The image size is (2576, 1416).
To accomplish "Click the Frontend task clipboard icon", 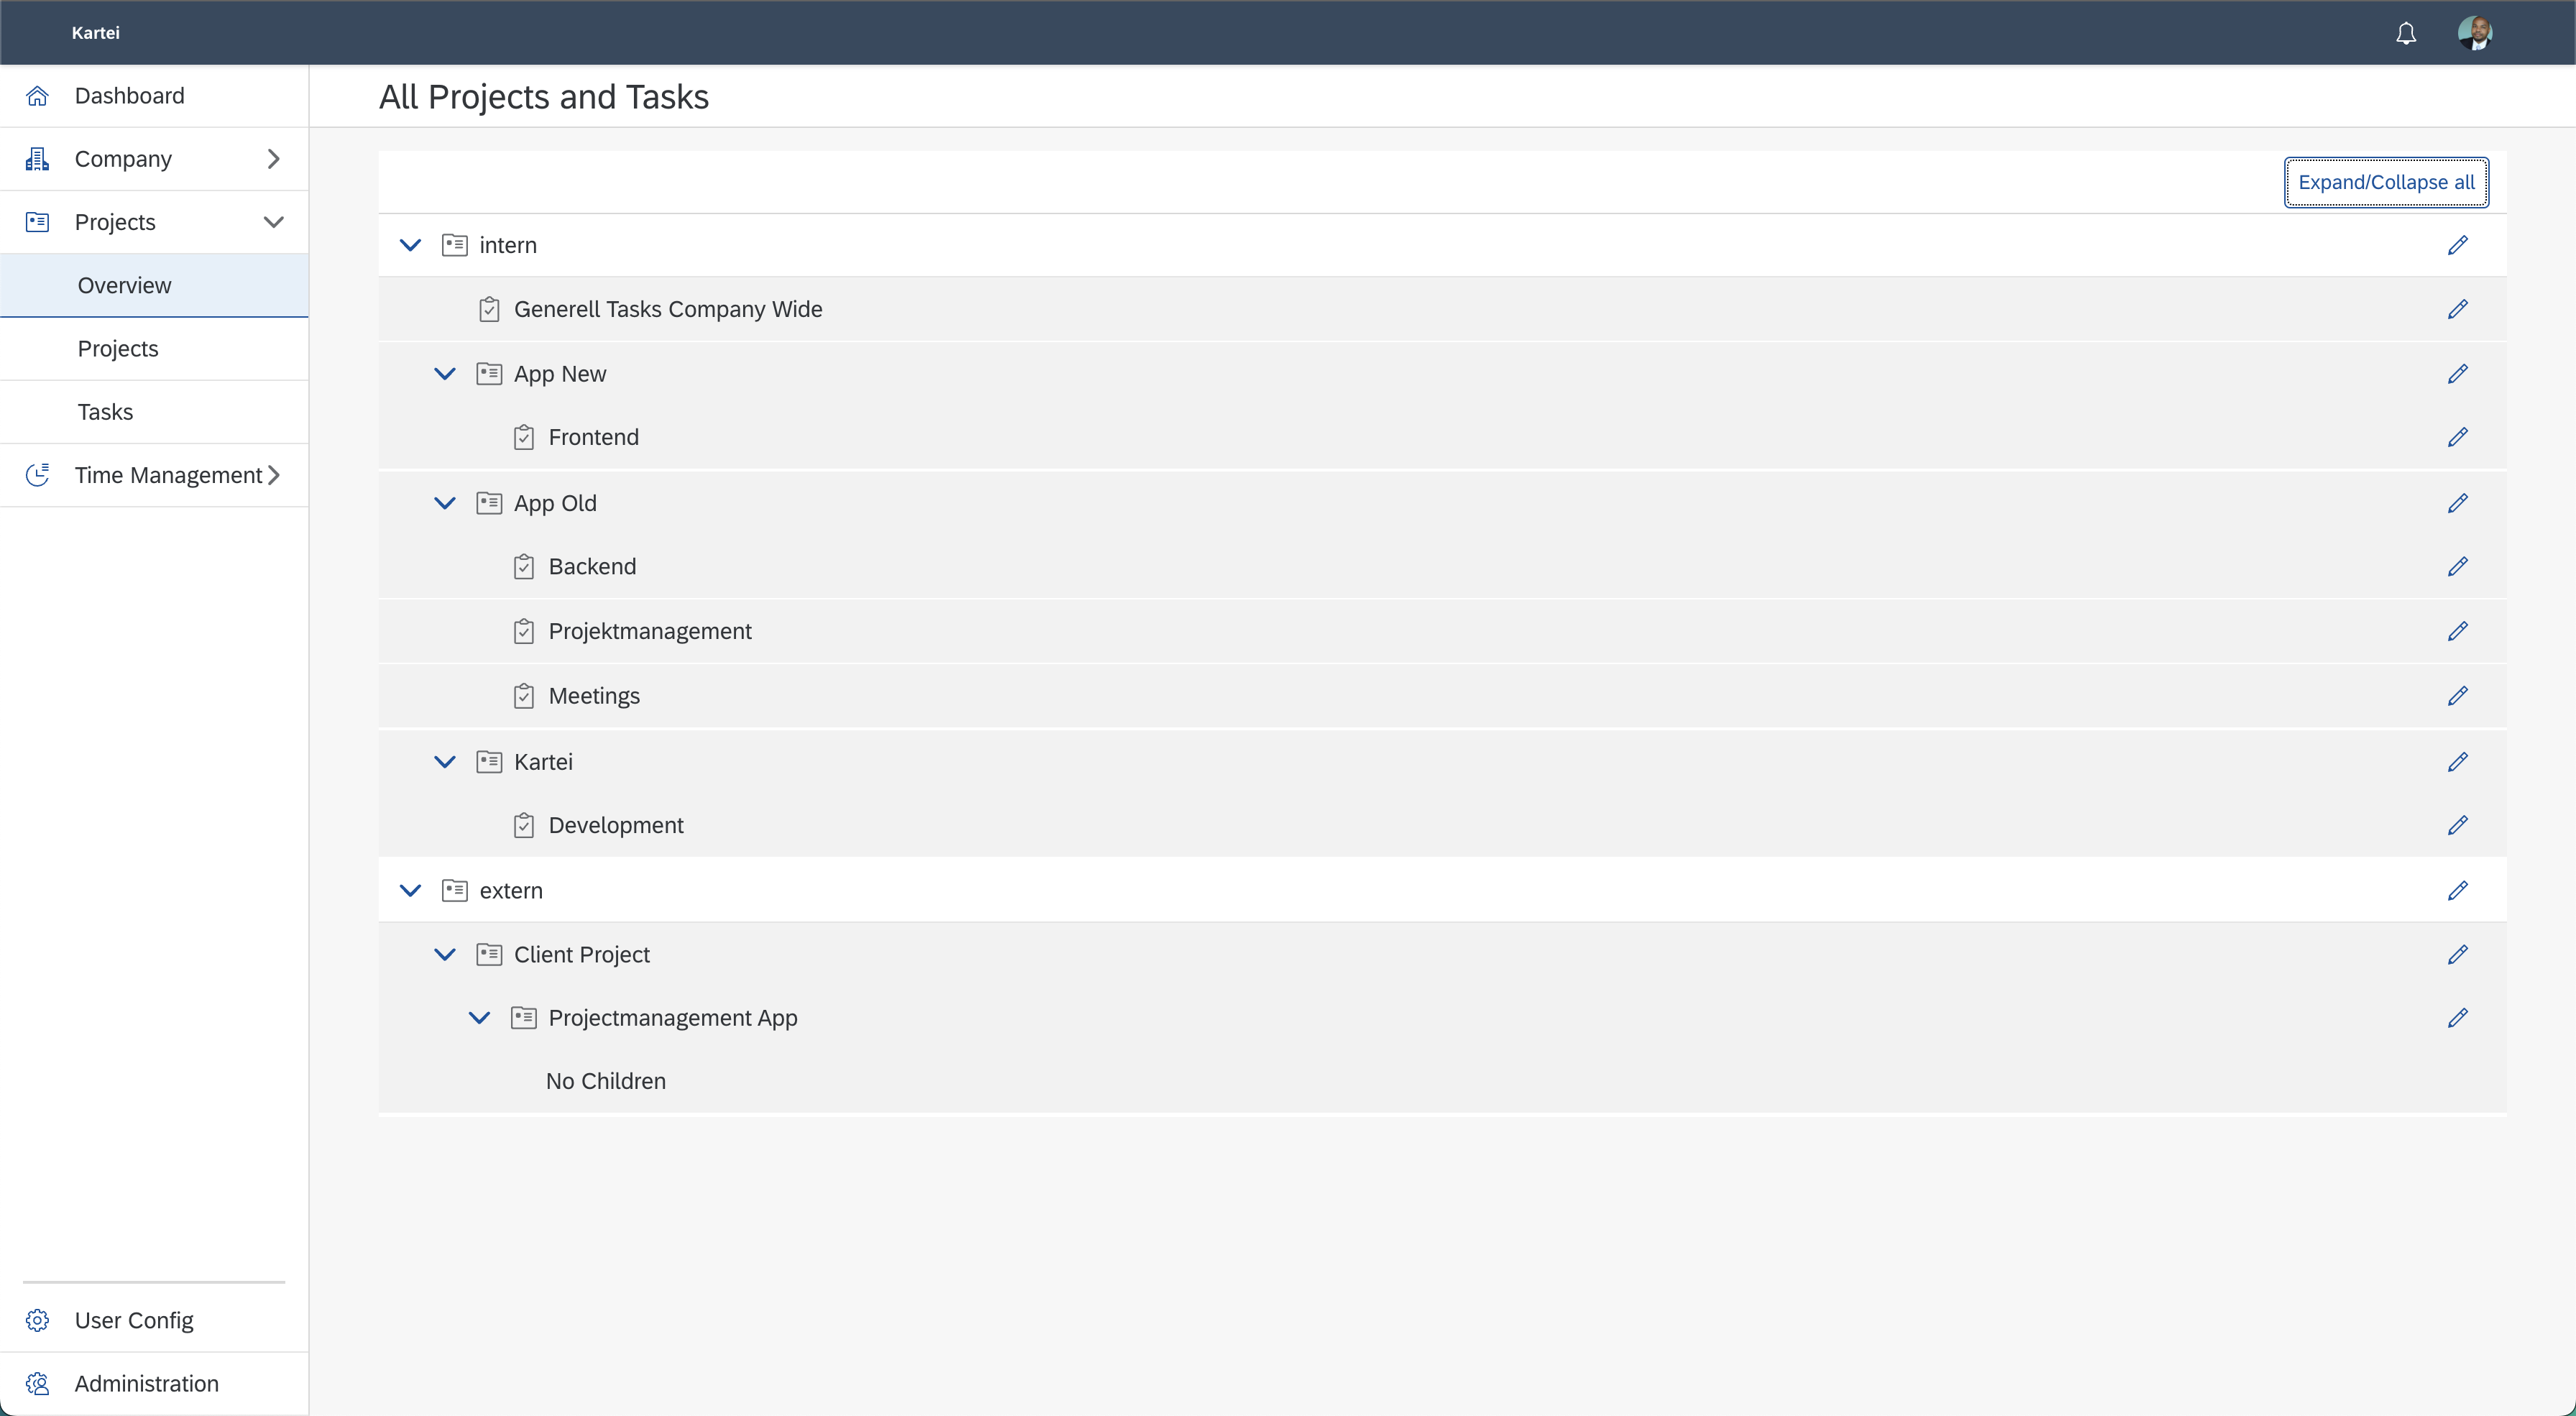I will [x=524, y=437].
